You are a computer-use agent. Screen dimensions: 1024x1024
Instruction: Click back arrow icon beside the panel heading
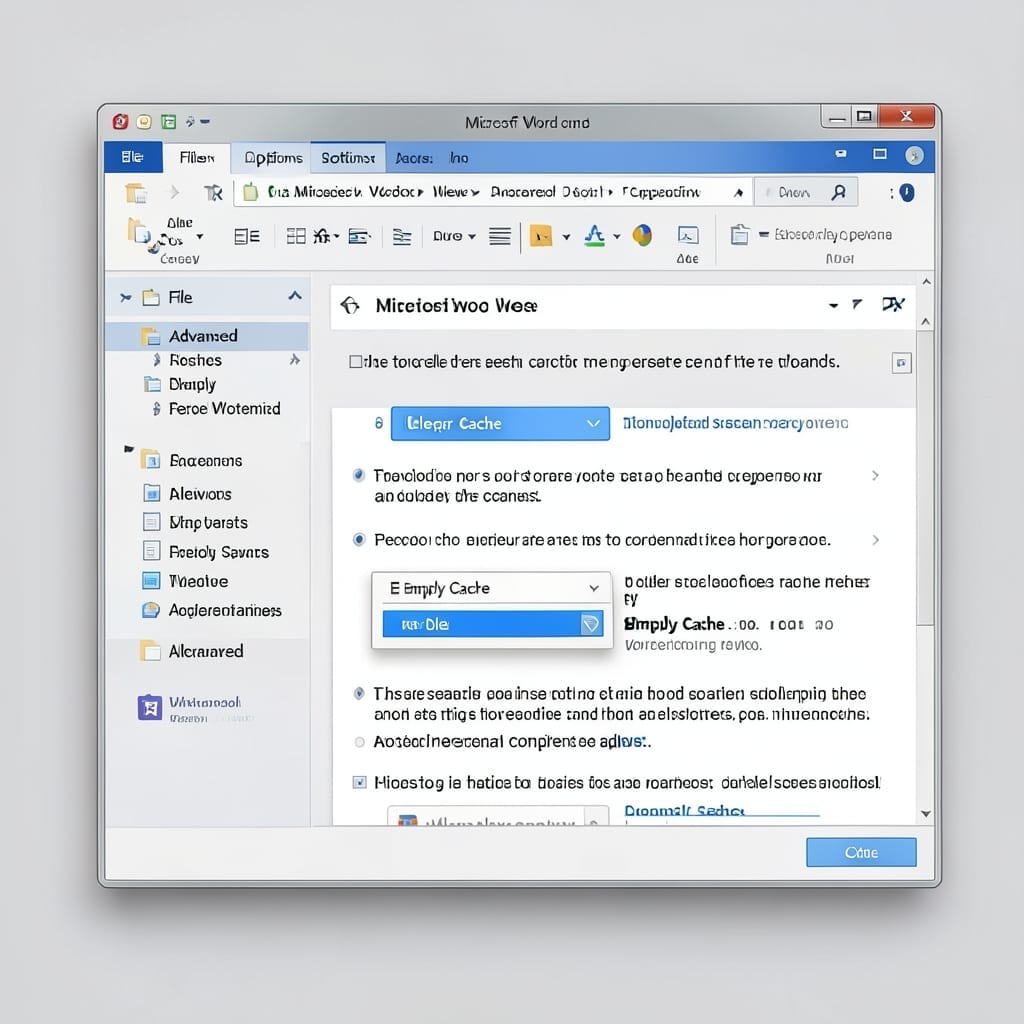point(350,306)
